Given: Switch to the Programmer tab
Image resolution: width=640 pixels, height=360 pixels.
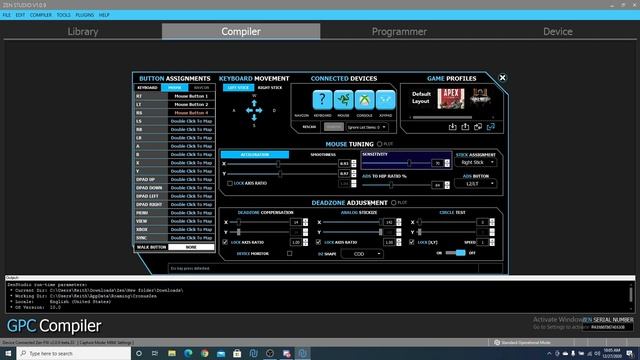Looking at the screenshot, I should click(x=399, y=31).
